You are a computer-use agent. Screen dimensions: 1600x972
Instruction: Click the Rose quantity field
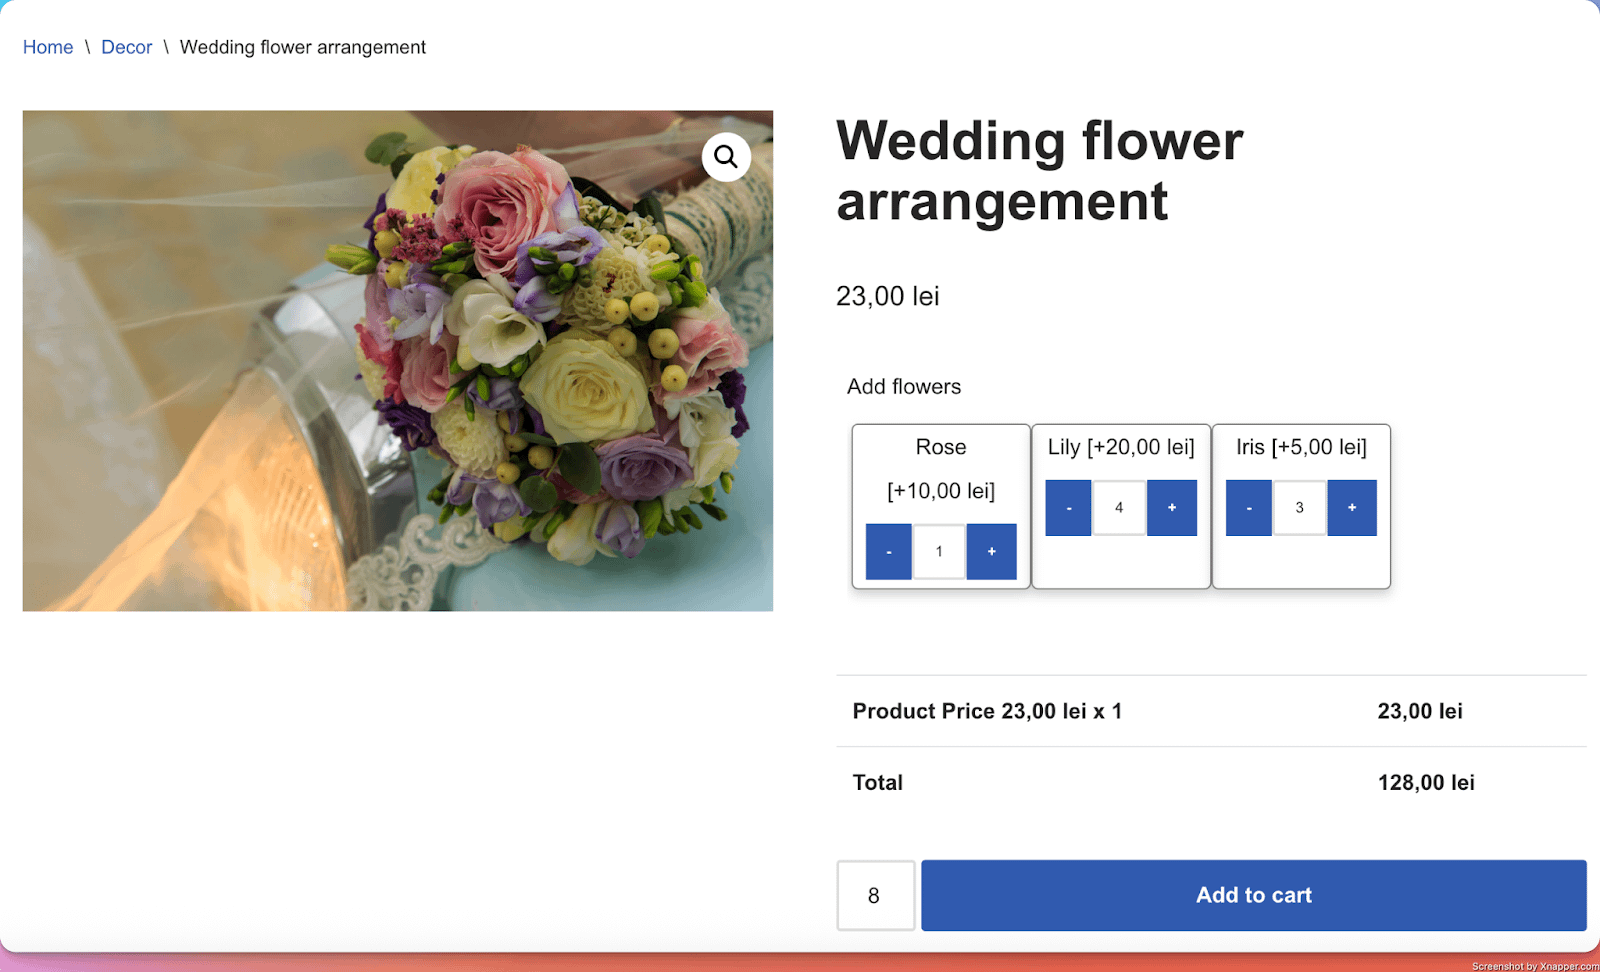(939, 551)
